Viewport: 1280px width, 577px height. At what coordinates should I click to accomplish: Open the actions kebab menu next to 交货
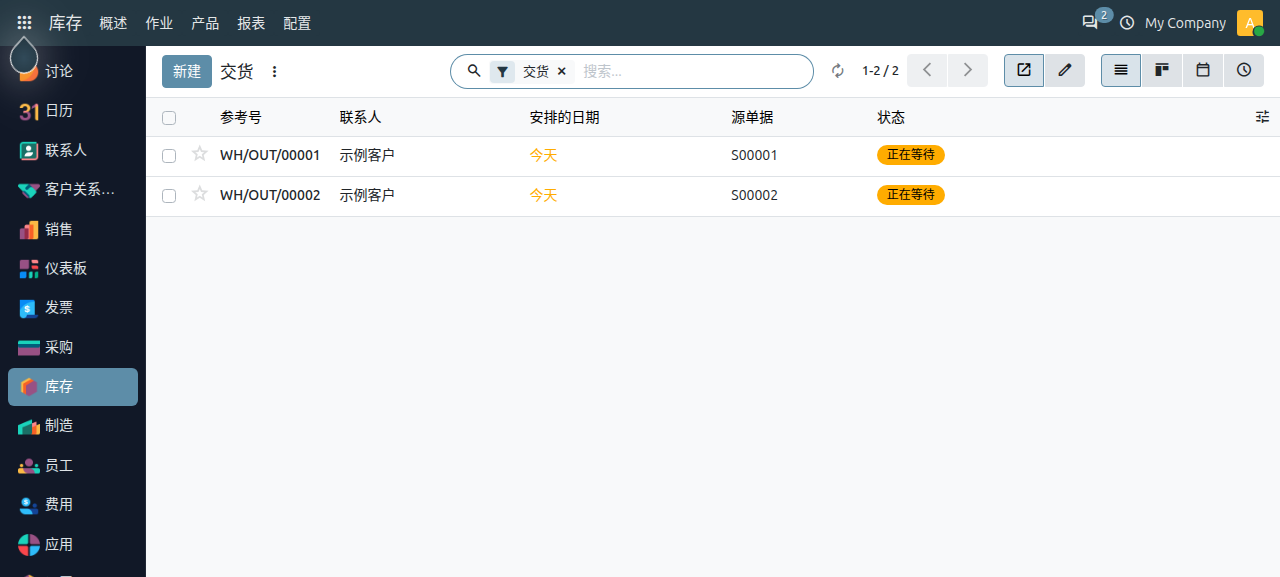(x=275, y=71)
